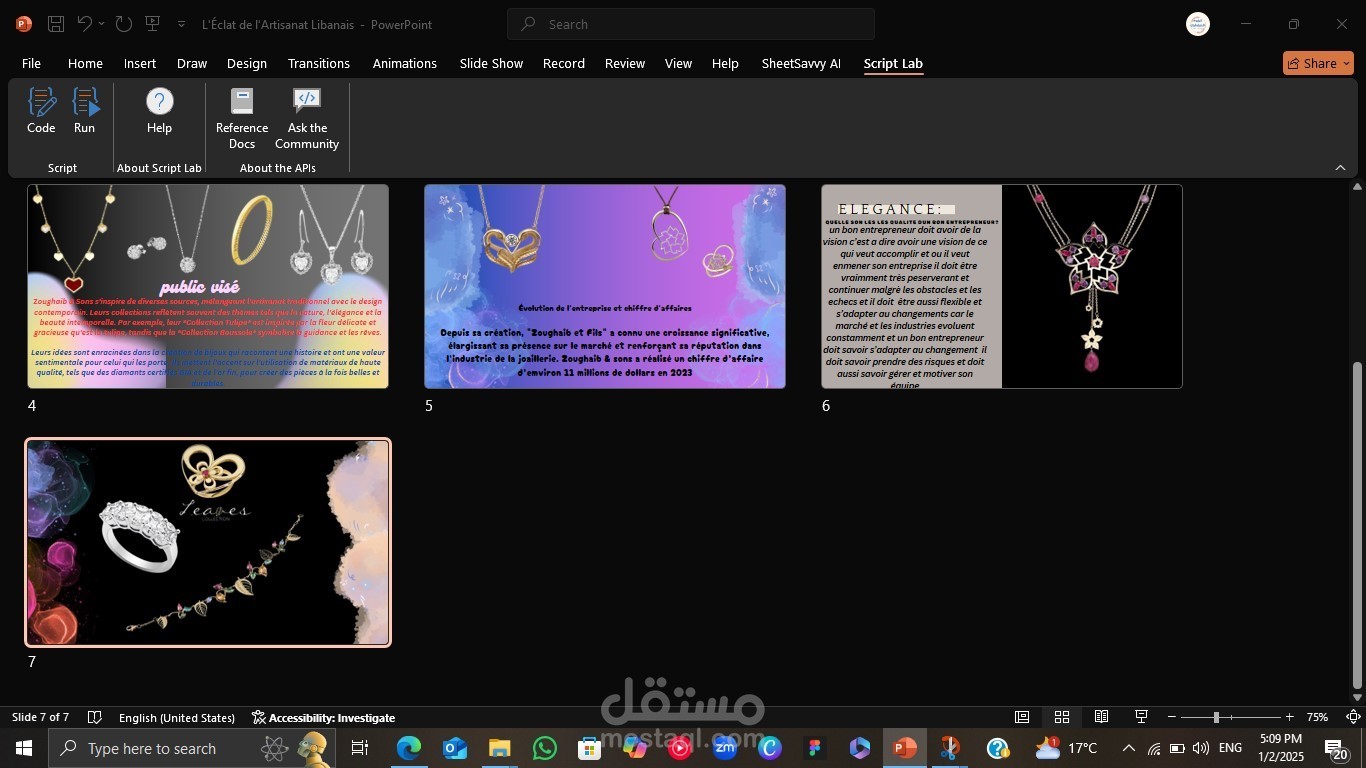
Task: Click the Script Lab tab
Action: tap(893, 63)
